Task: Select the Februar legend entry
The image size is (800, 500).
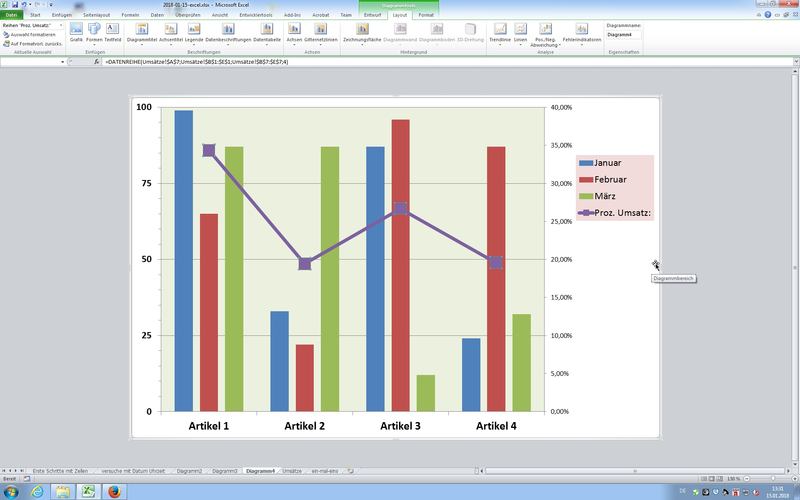Action: [x=603, y=180]
